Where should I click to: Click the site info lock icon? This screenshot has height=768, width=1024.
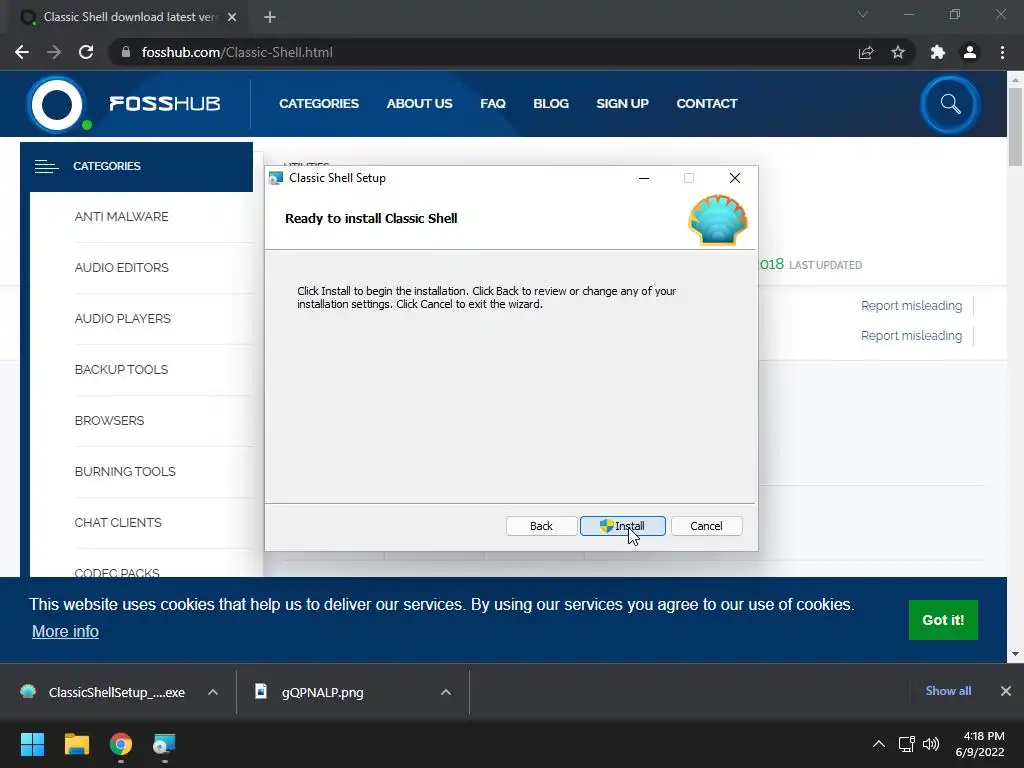[126, 52]
